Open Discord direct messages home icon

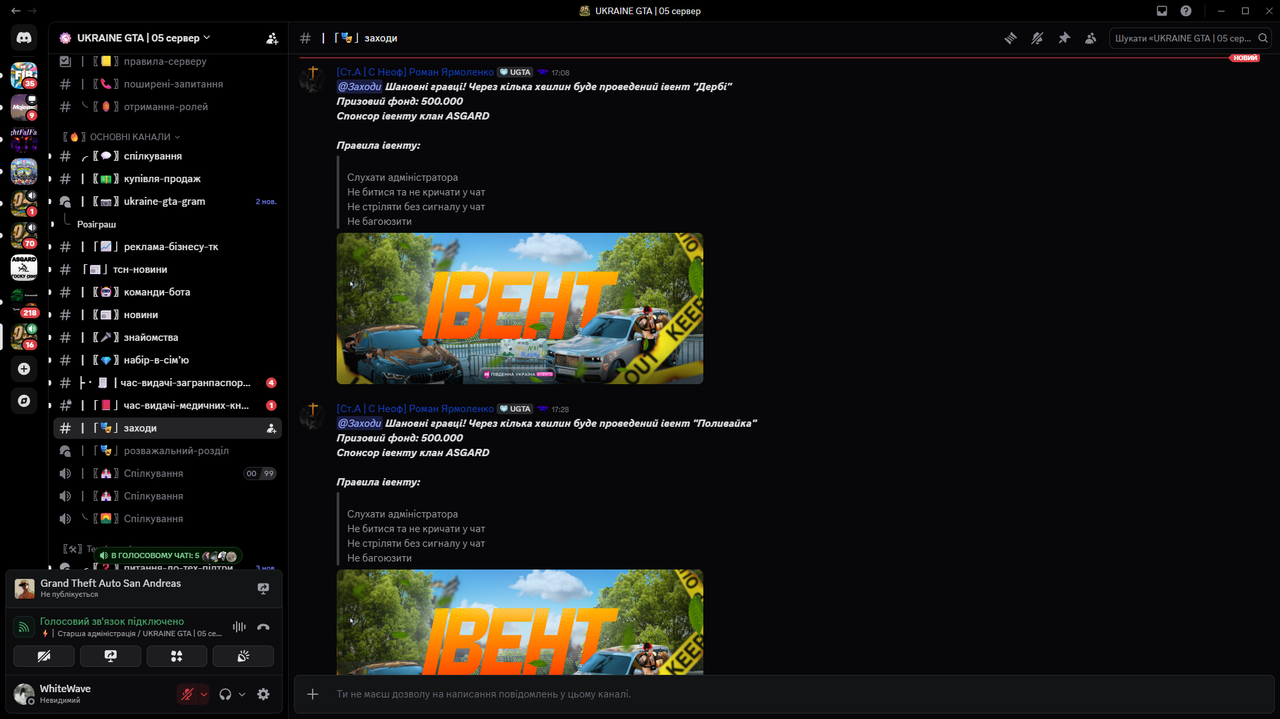(x=24, y=38)
